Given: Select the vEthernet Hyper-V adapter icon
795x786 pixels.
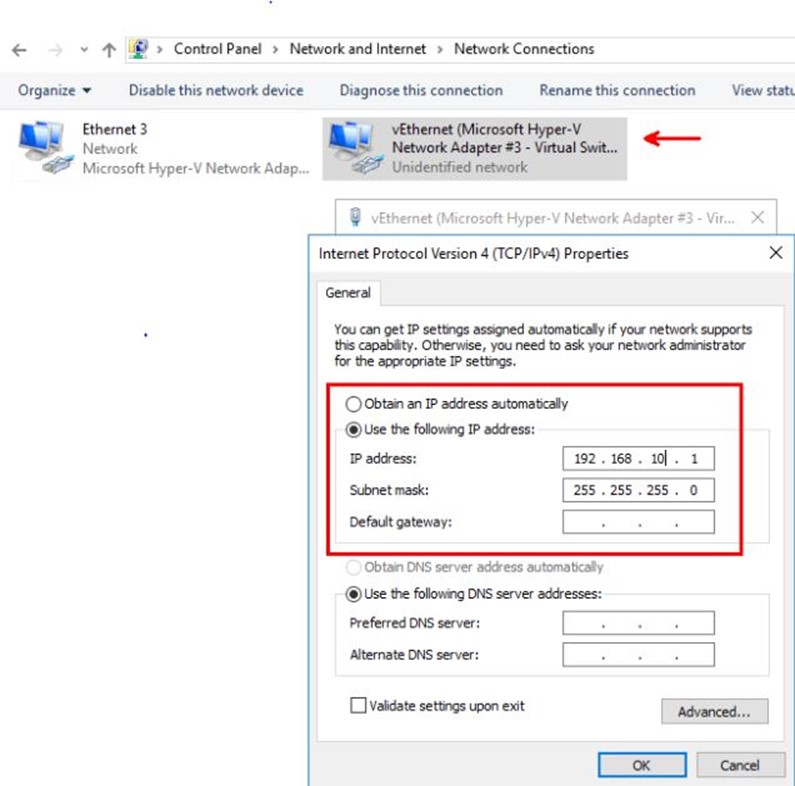Looking at the screenshot, I should click(355, 148).
